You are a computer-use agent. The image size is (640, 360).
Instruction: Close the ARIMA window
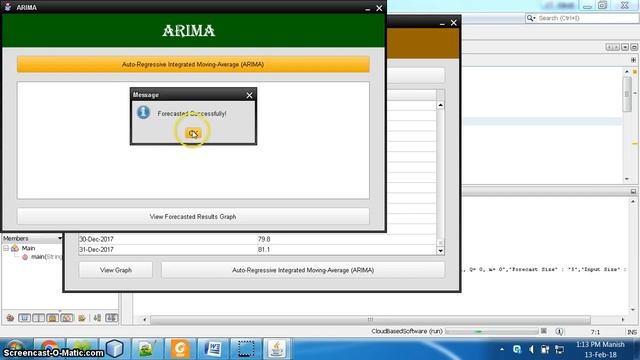coord(379,8)
